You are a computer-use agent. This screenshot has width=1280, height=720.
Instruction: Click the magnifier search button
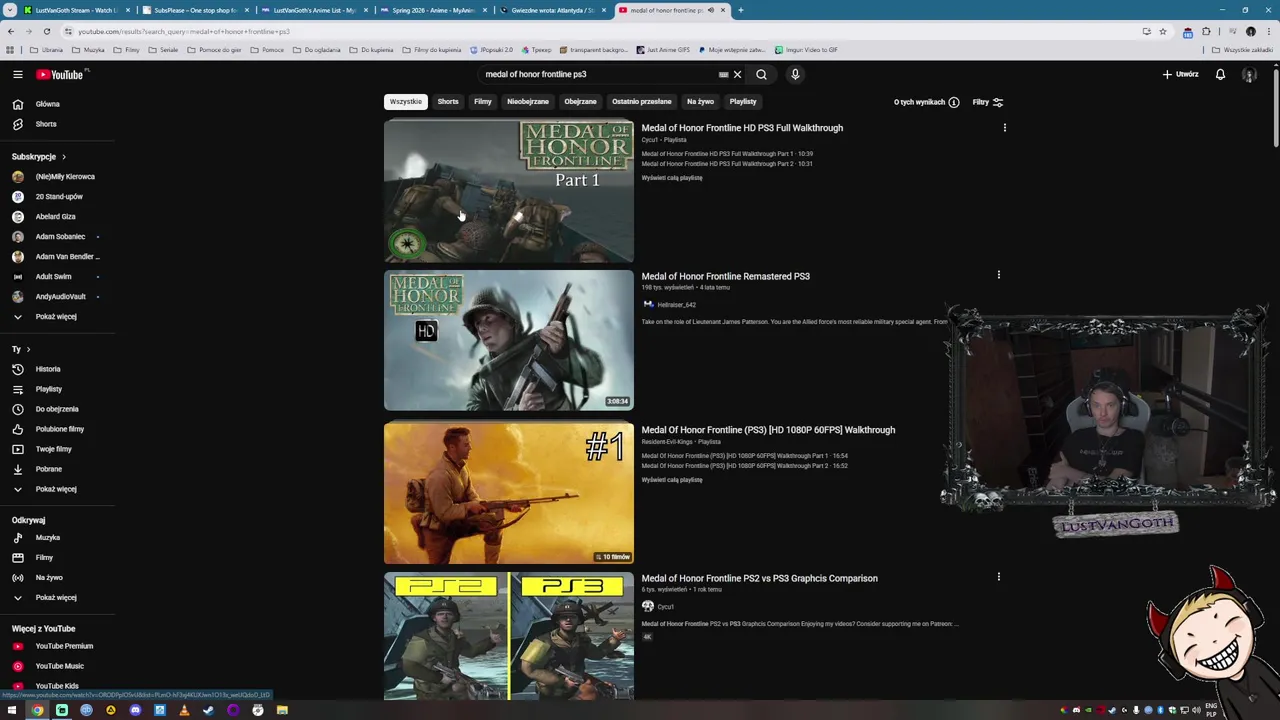pyautogui.click(x=761, y=74)
